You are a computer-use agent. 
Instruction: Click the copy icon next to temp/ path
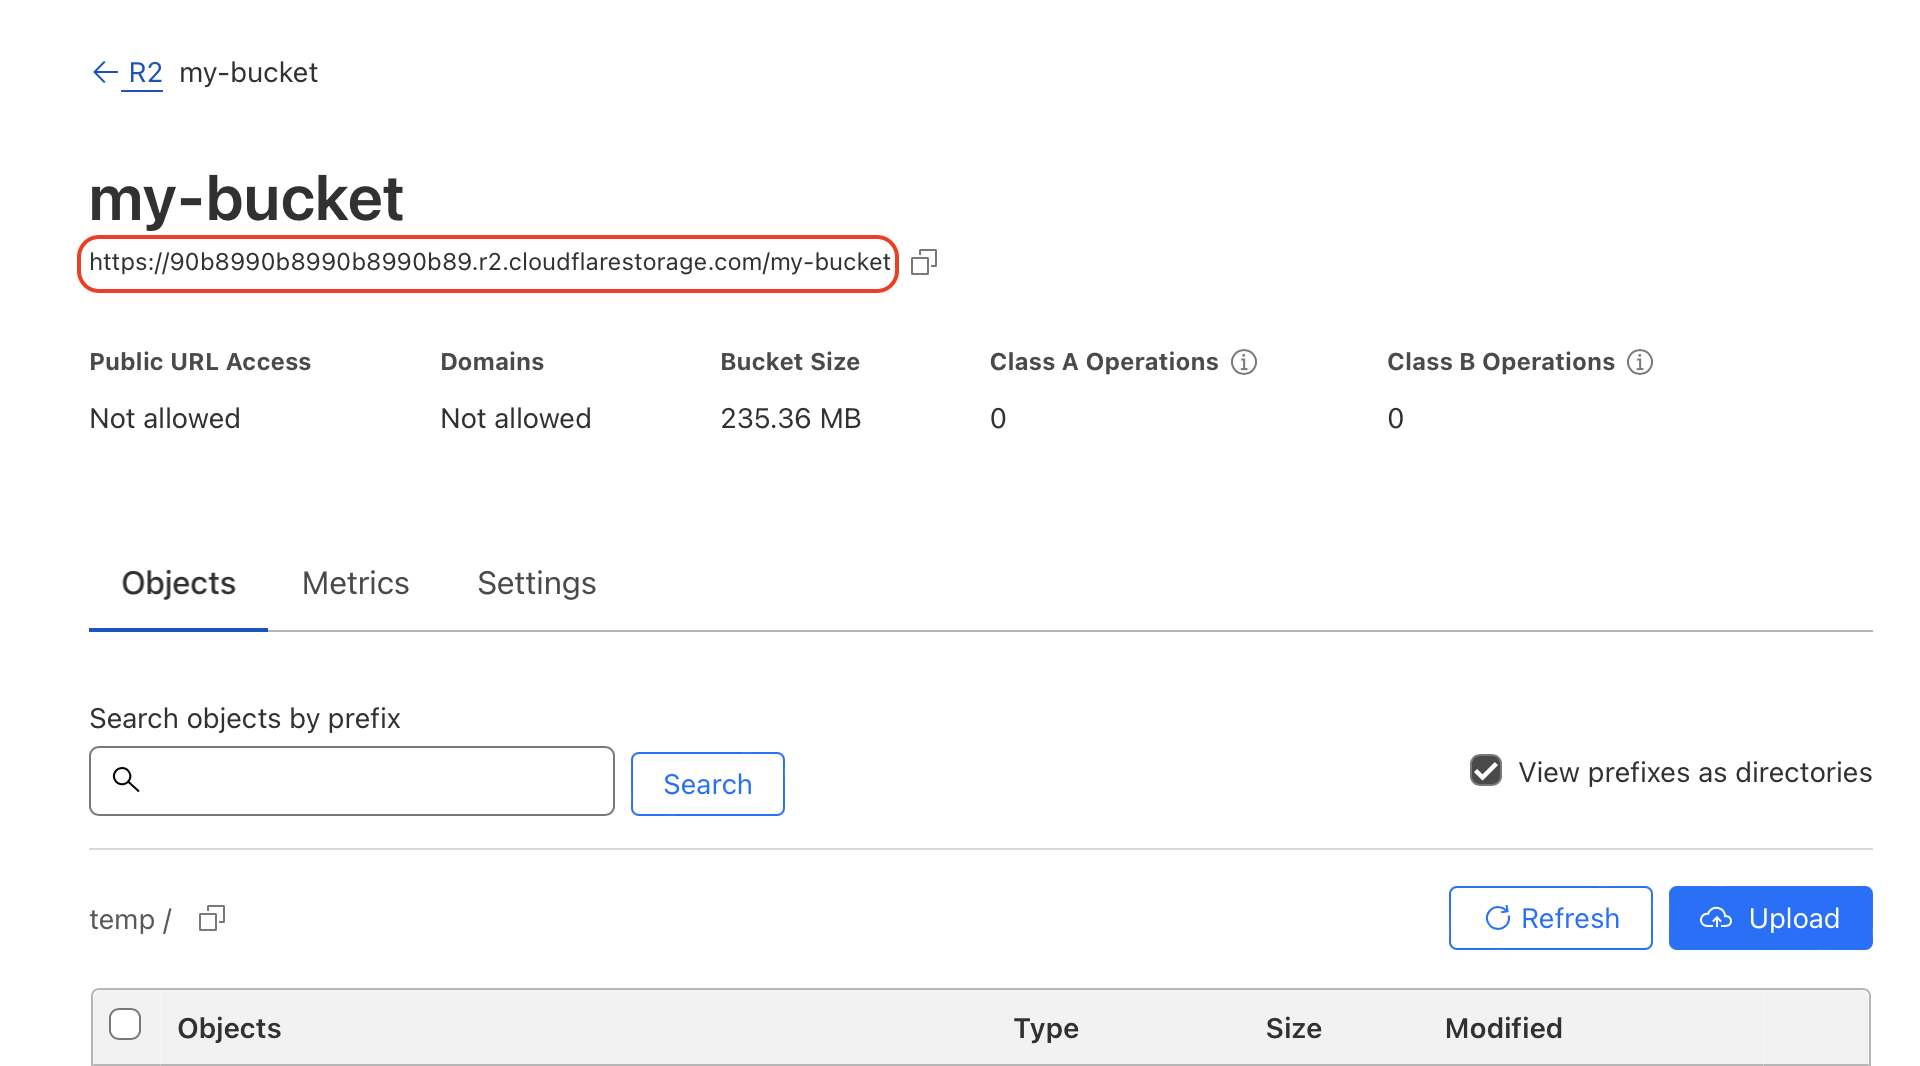tap(211, 917)
